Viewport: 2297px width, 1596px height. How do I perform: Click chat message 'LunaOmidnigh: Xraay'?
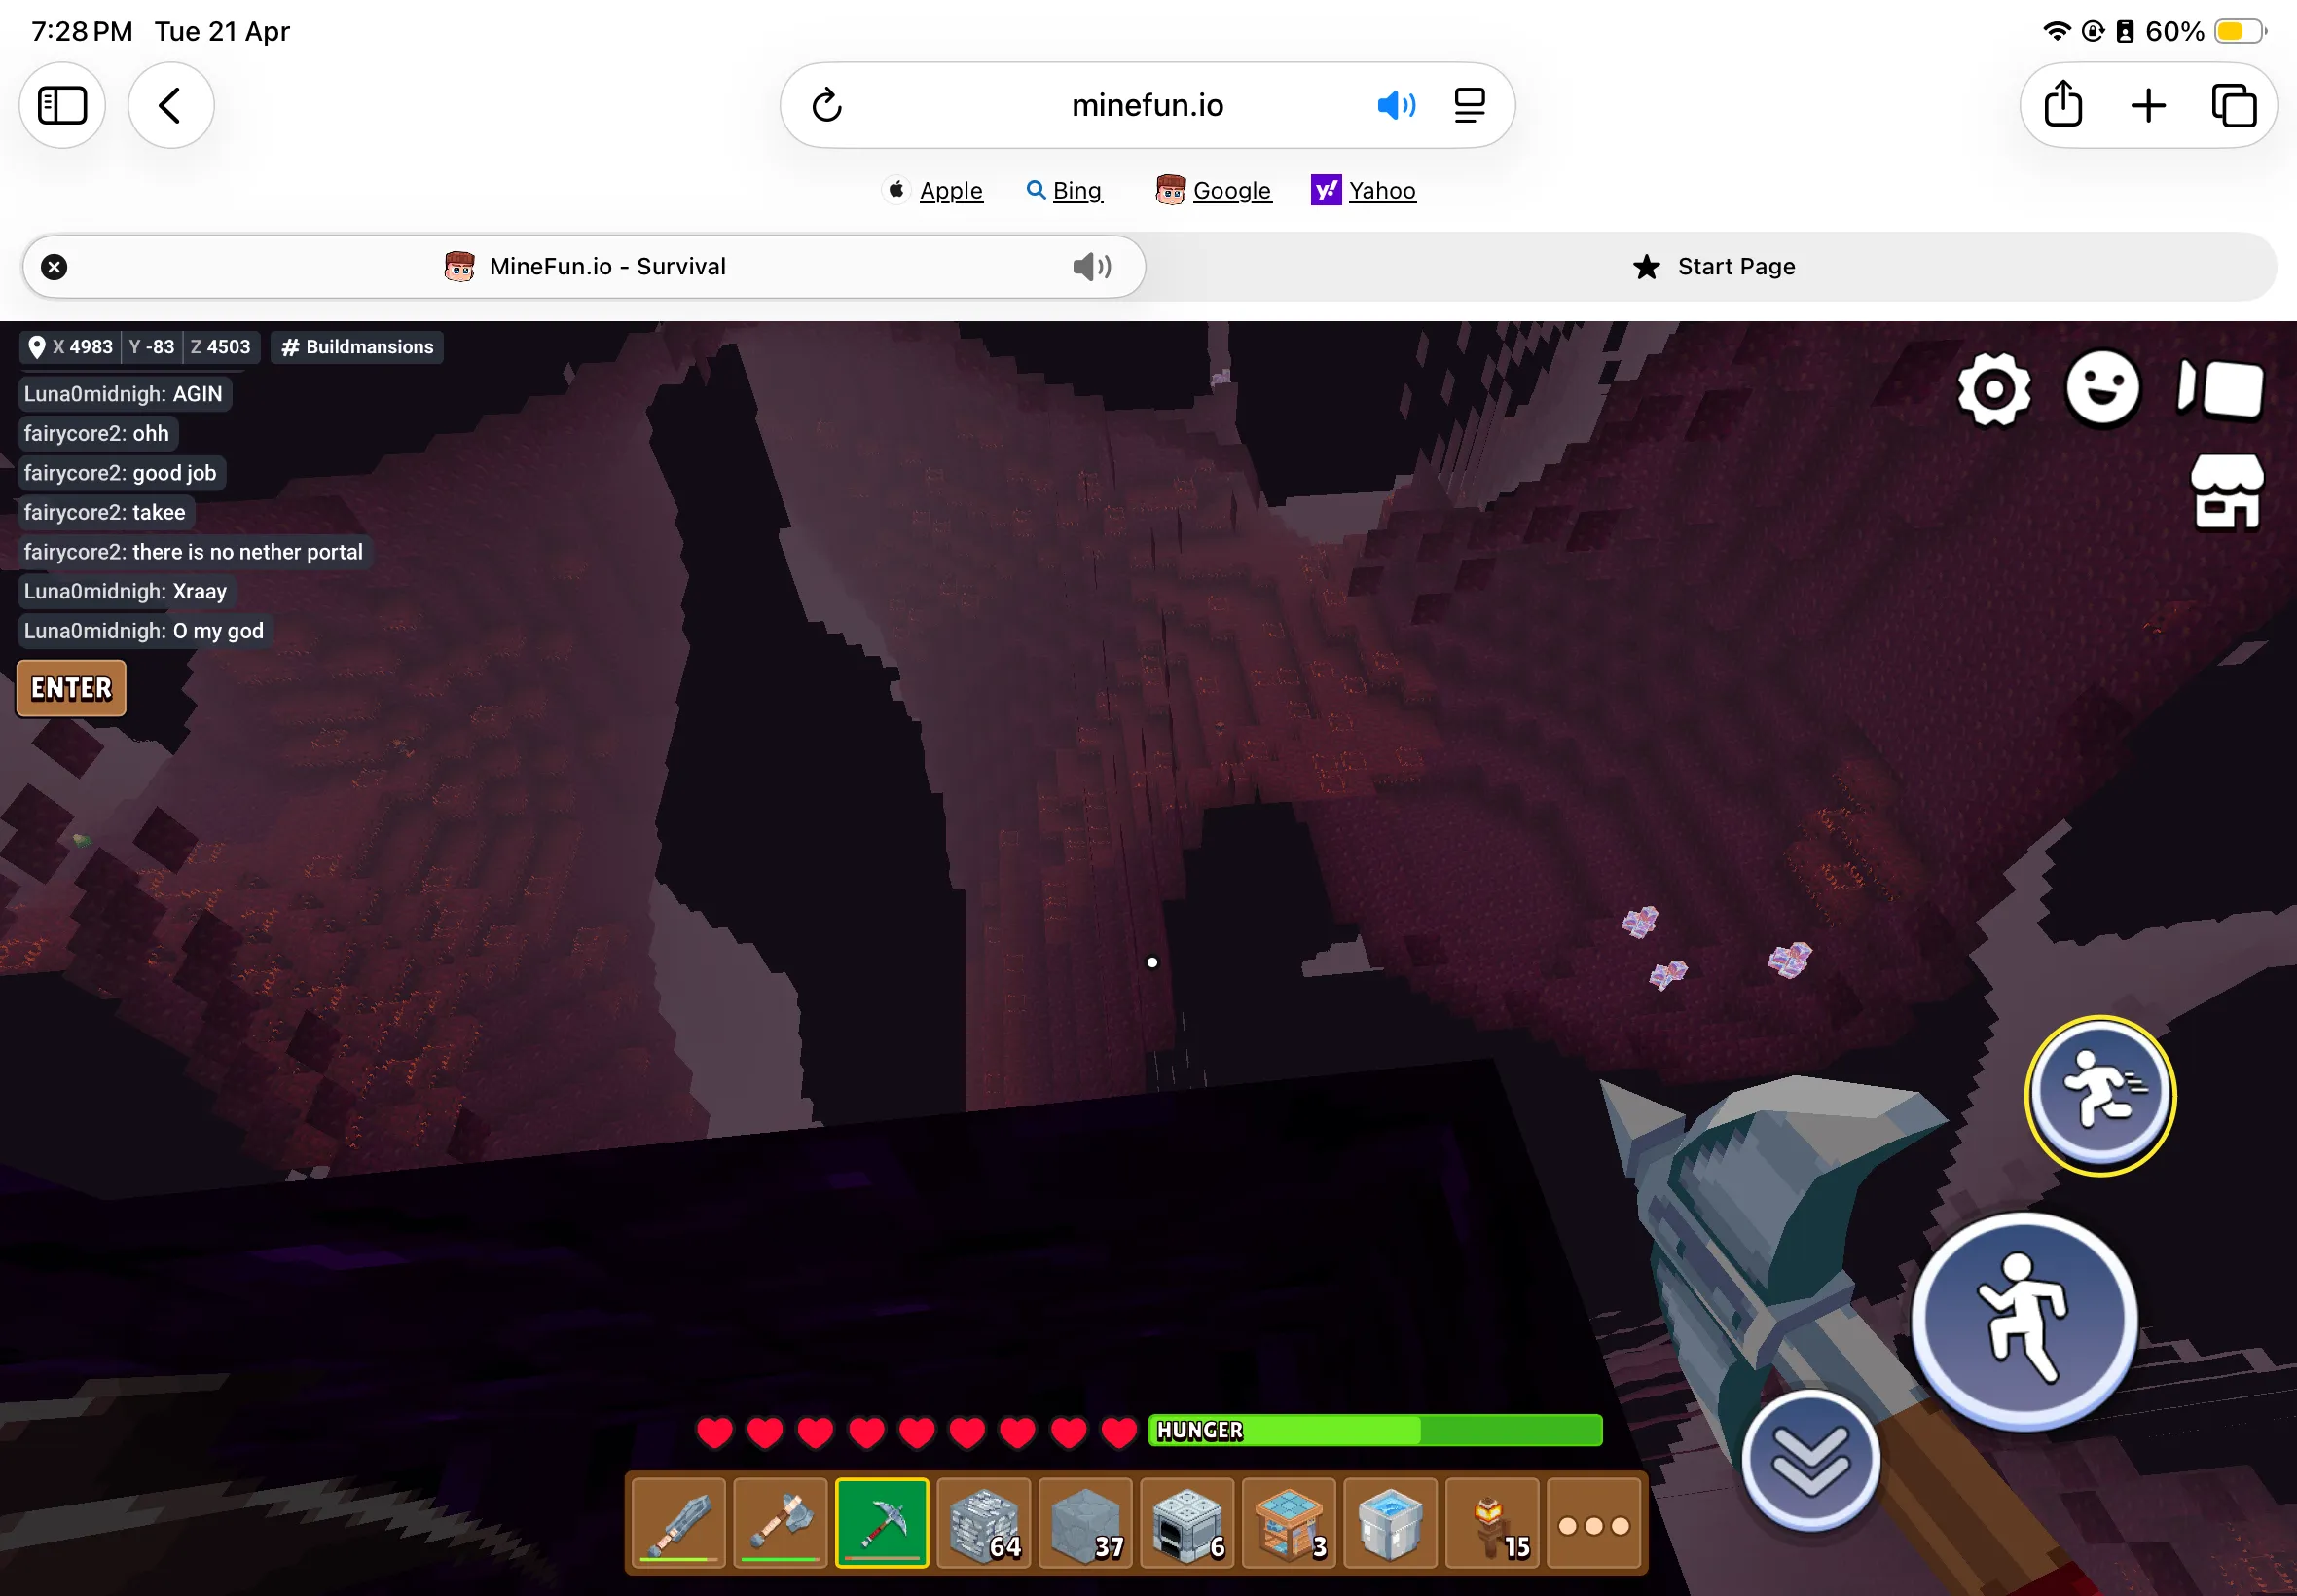125,591
